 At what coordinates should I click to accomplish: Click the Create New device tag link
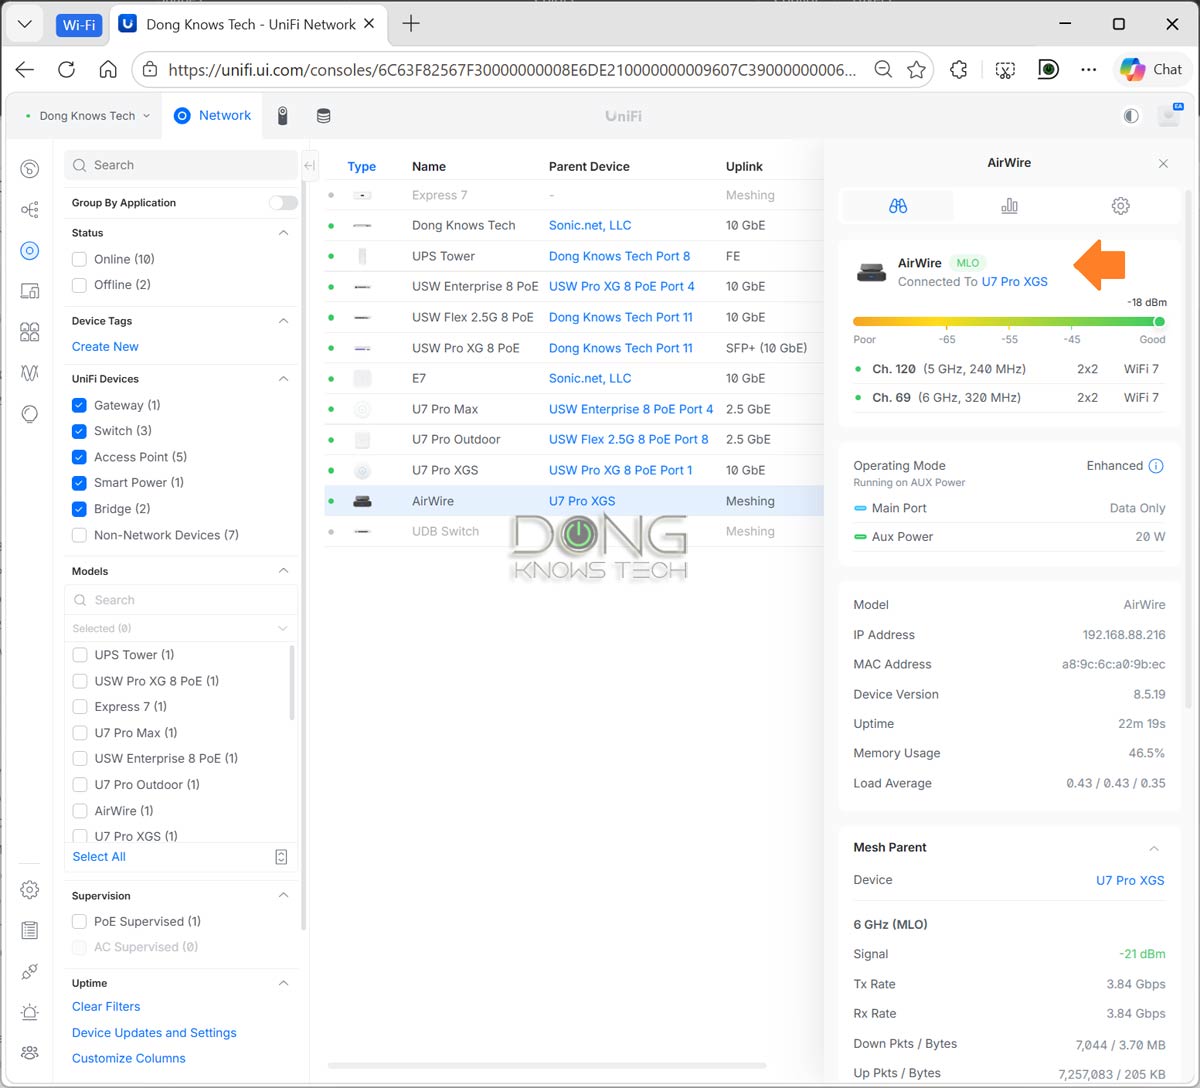coord(105,347)
